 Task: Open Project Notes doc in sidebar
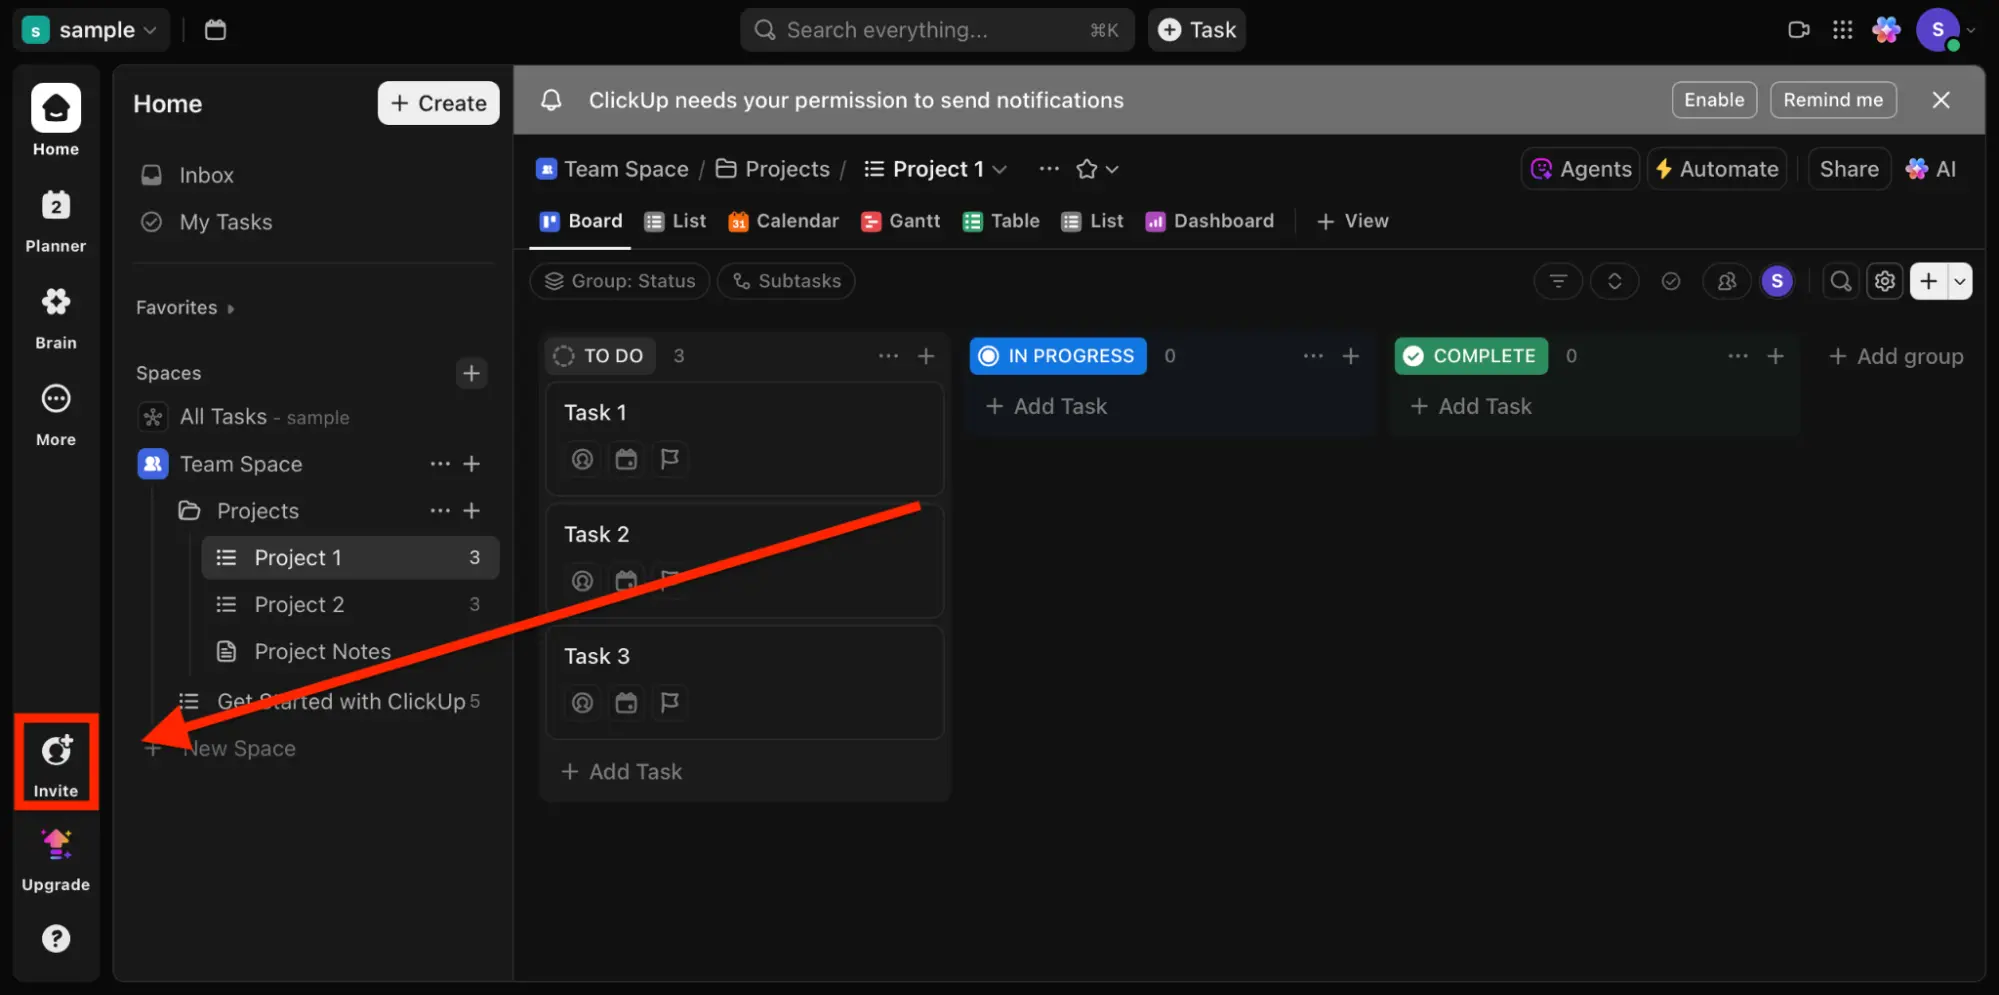click(350, 652)
